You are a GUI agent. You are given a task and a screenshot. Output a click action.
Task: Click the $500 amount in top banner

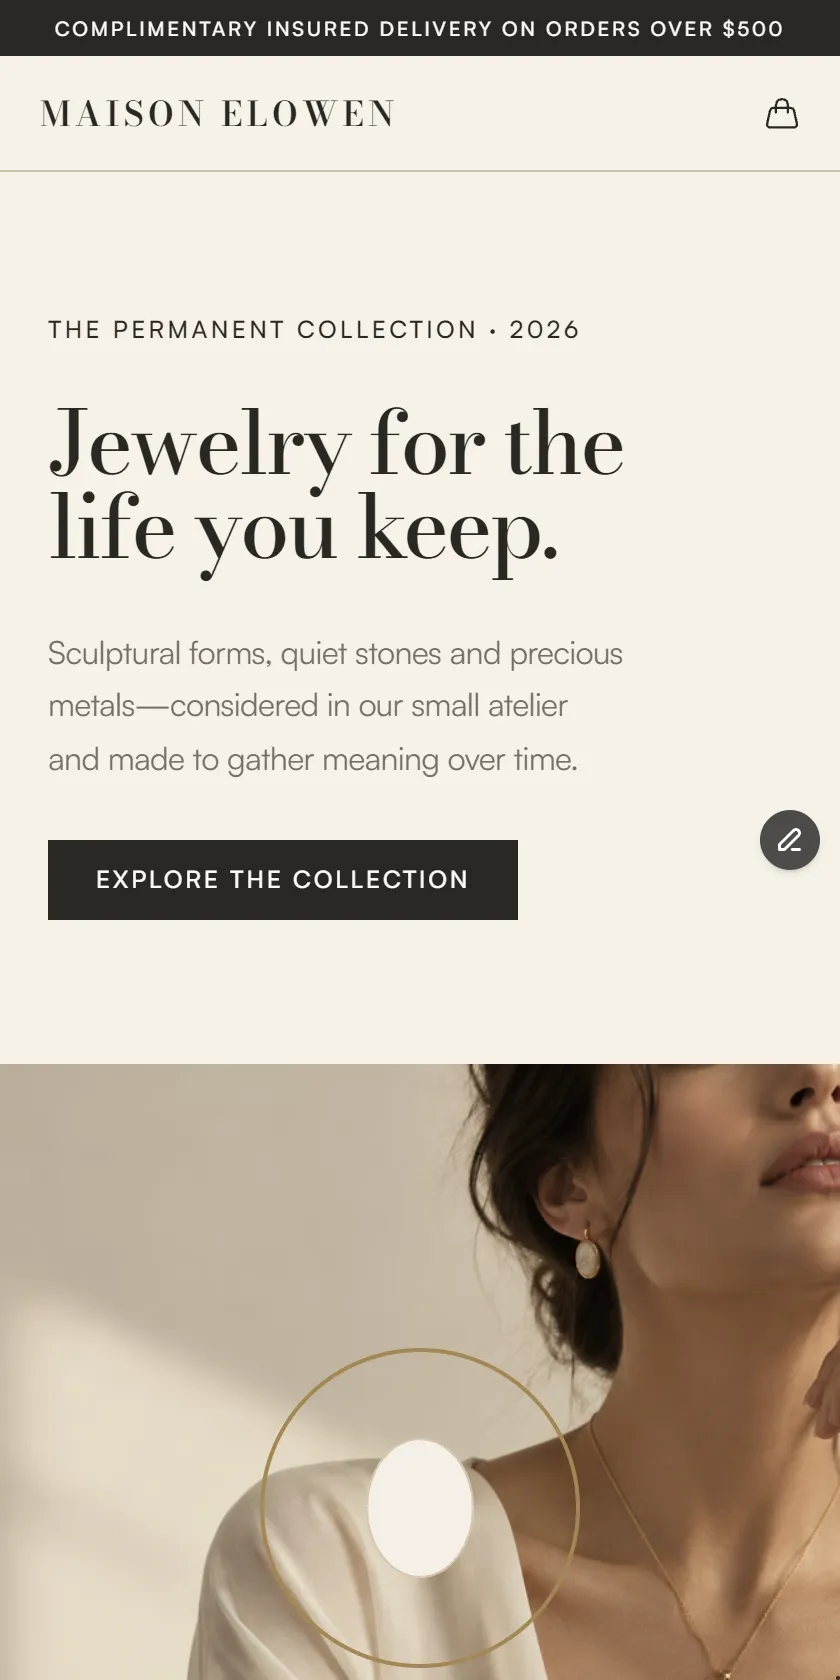(753, 29)
